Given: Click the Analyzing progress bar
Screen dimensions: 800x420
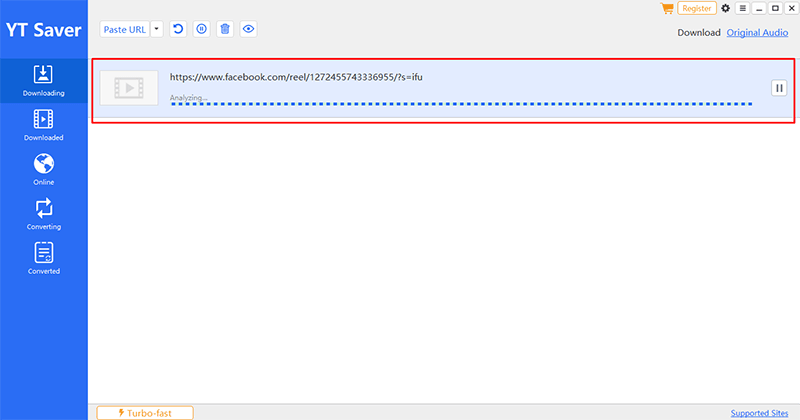Looking at the screenshot, I should 462,104.
